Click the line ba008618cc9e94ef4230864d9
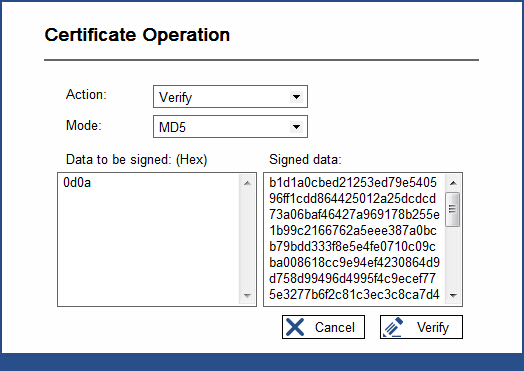524x371 pixels. [354, 263]
